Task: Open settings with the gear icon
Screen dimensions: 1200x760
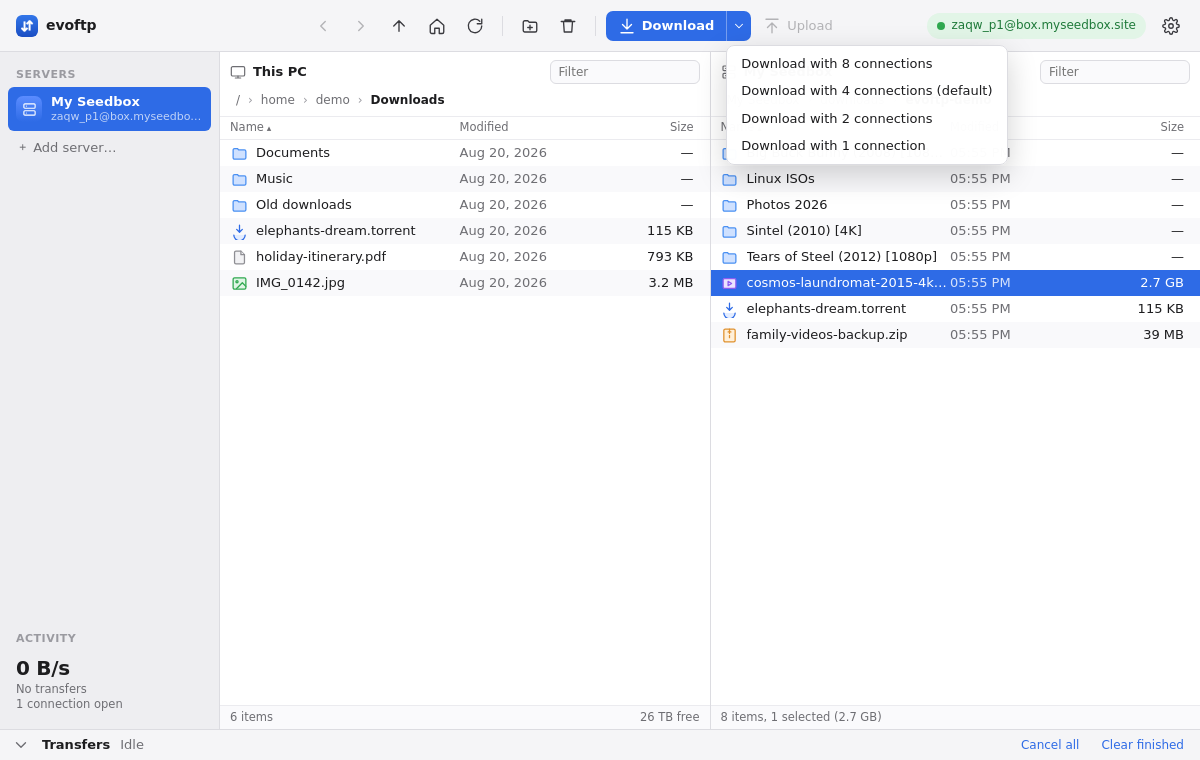Action: pyautogui.click(x=1171, y=26)
